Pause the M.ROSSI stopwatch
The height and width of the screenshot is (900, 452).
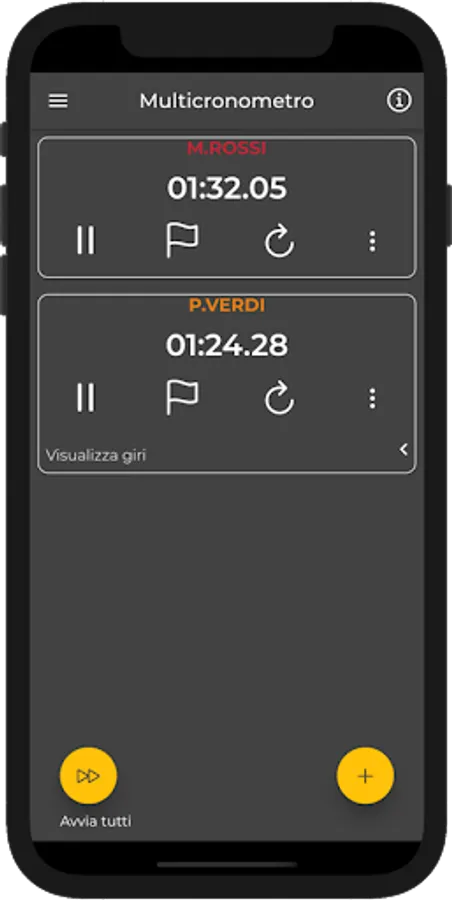point(86,240)
